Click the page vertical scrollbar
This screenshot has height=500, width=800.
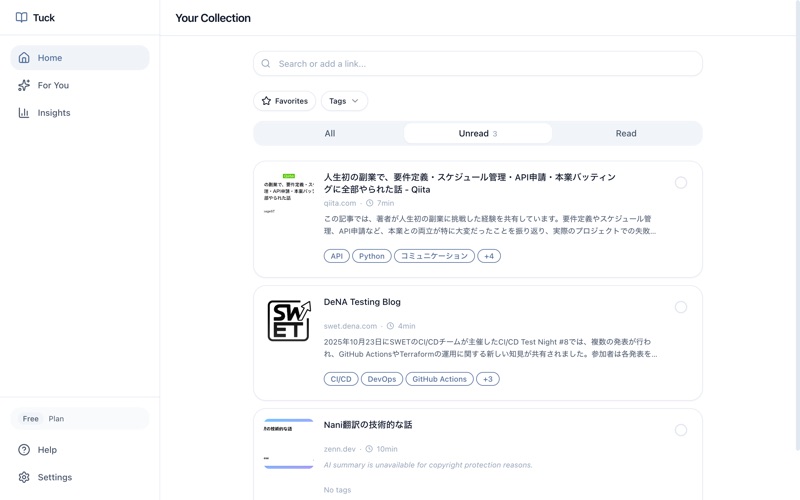(797, 224)
